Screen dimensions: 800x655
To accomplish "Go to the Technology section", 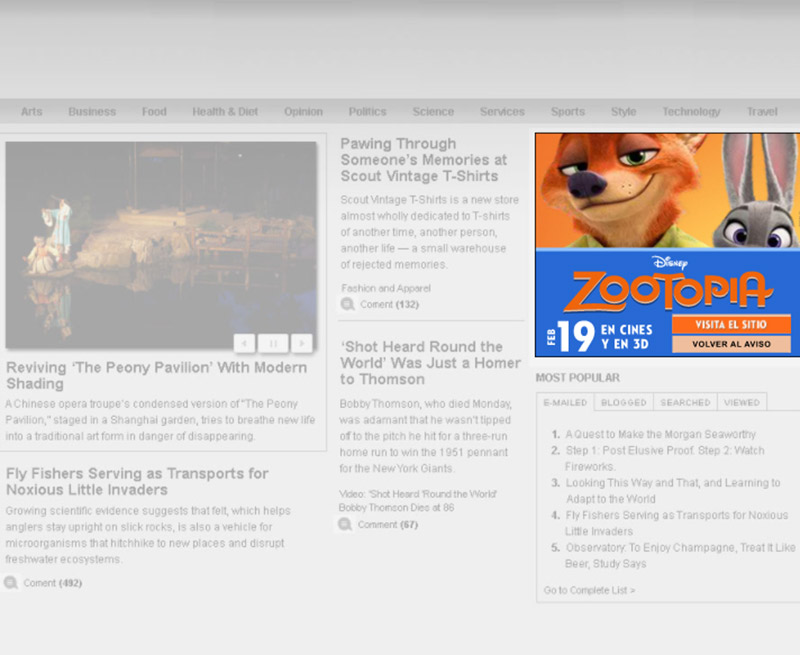I will point(691,112).
